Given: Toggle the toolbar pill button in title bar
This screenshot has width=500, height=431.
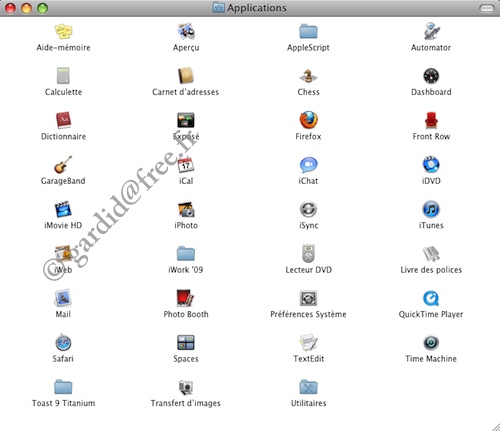Looking at the screenshot, I should pyautogui.click(x=487, y=8).
